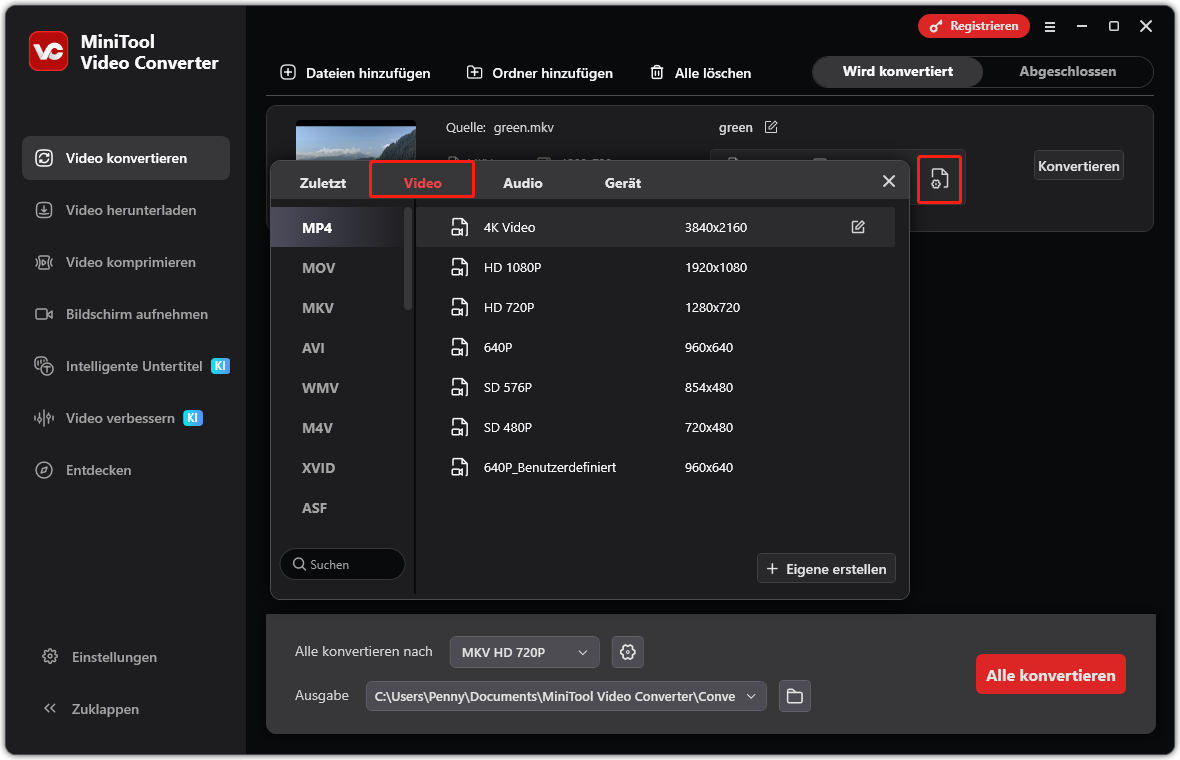Click Ordner hinzufügen
This screenshot has height=760, width=1180.
(x=540, y=73)
